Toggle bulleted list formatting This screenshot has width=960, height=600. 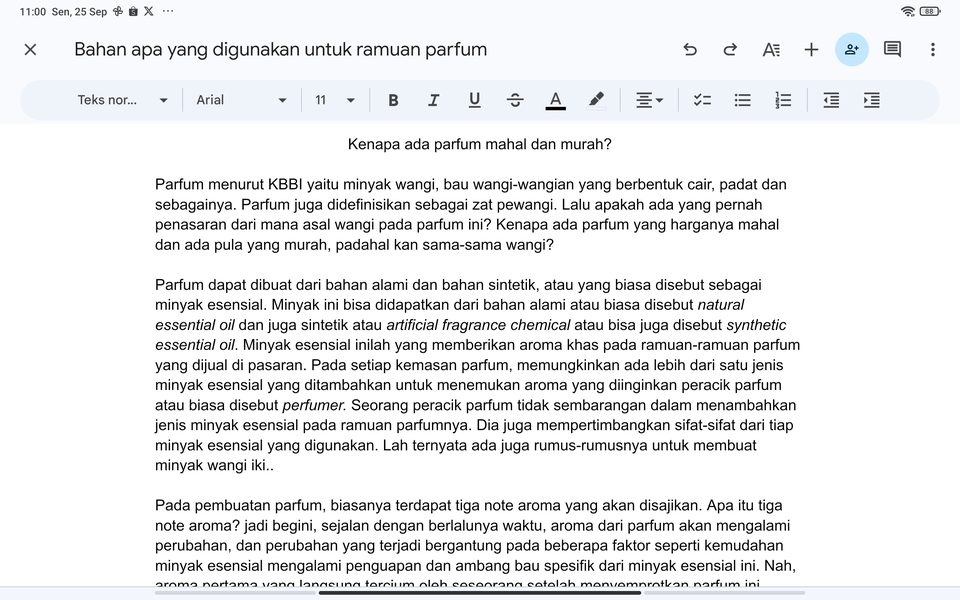(x=742, y=99)
